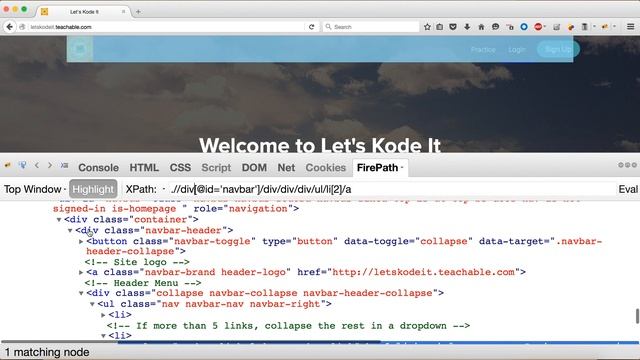Open the Adblock Plus dropdown arrow
The width and height of the screenshot is (640, 360).
[545, 27]
